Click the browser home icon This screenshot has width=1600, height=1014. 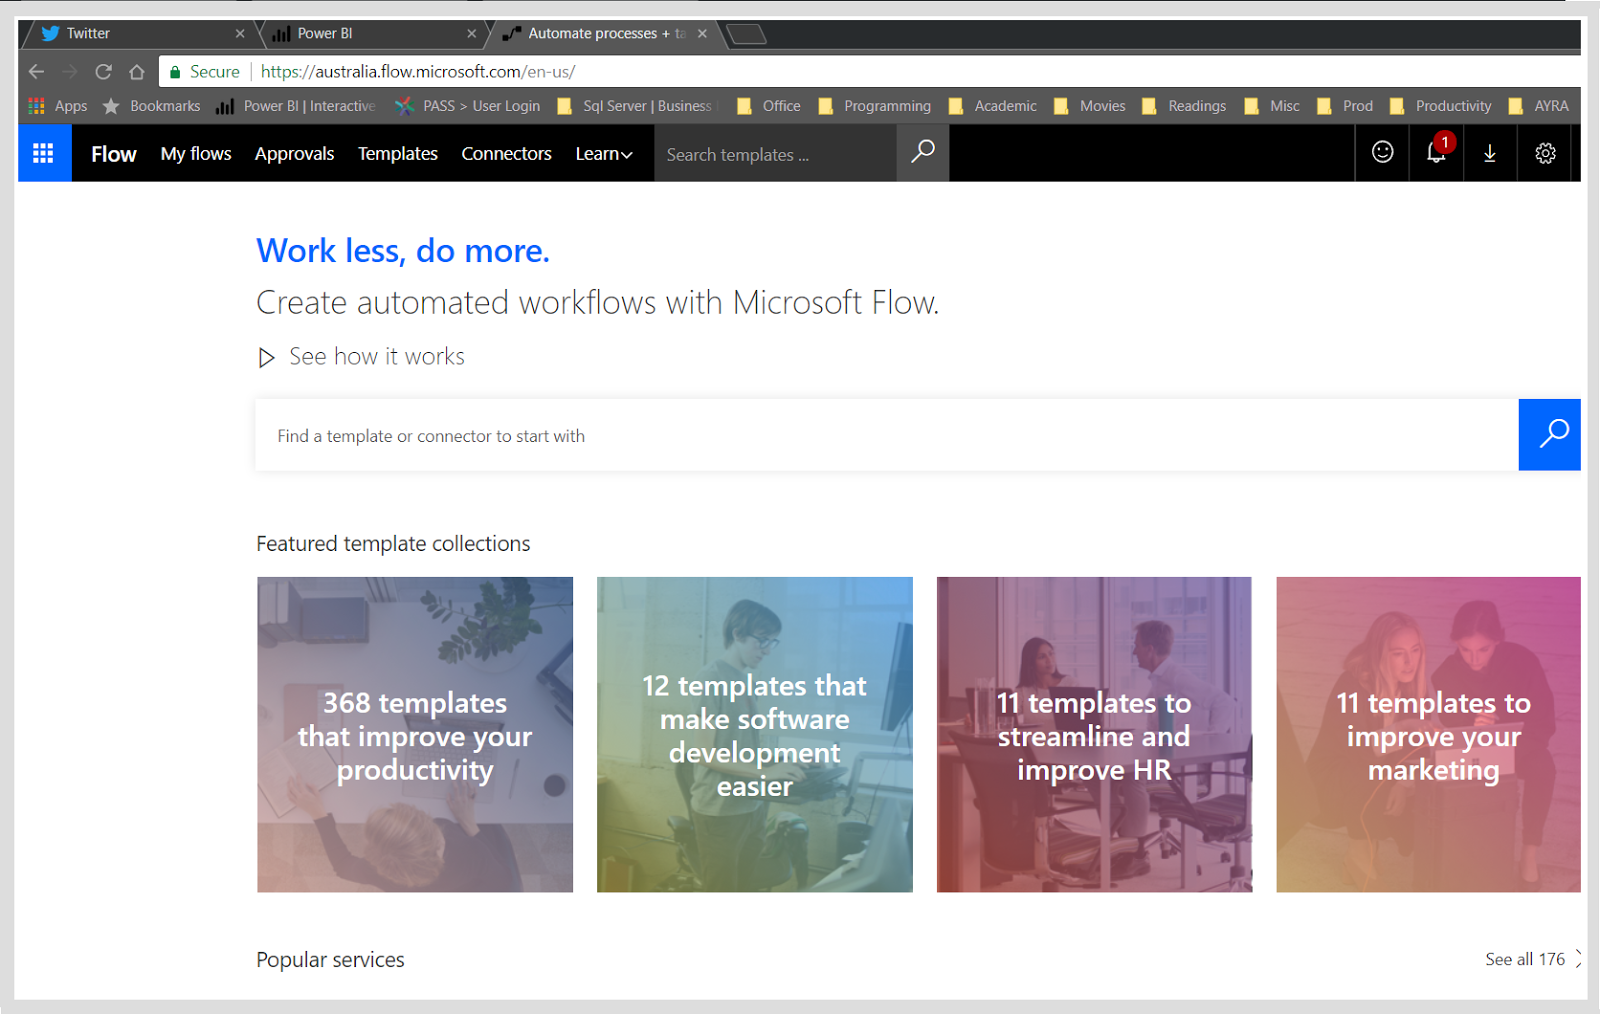point(137,72)
